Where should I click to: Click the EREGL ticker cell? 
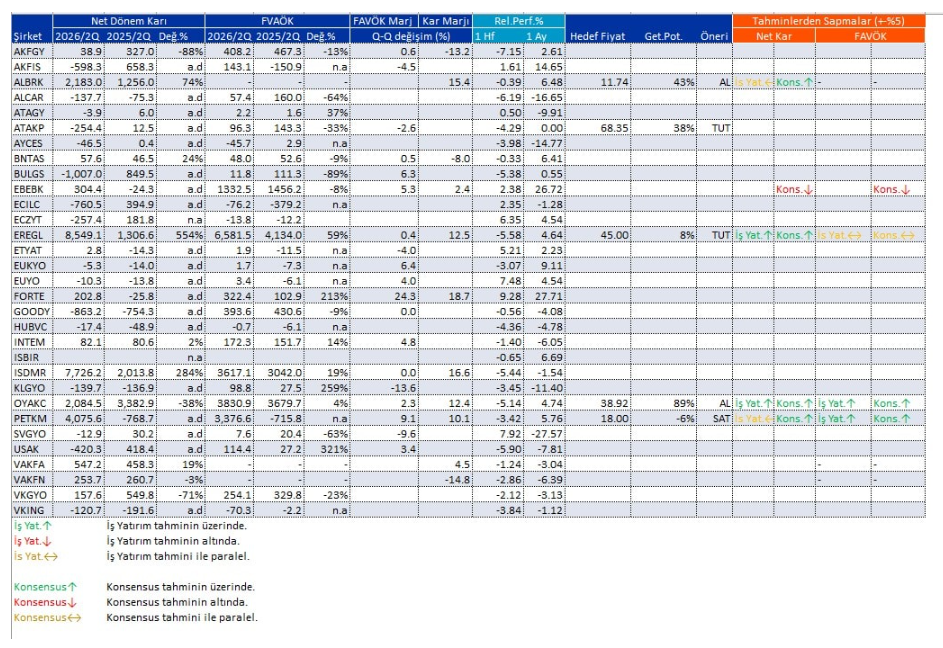click(32, 235)
